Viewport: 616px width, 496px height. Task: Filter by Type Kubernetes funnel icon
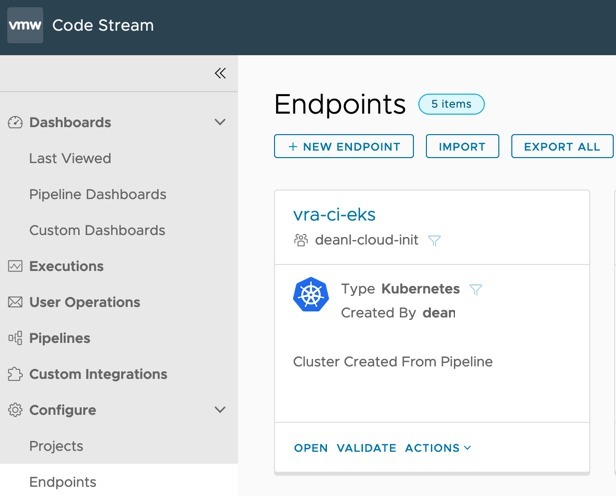point(476,289)
